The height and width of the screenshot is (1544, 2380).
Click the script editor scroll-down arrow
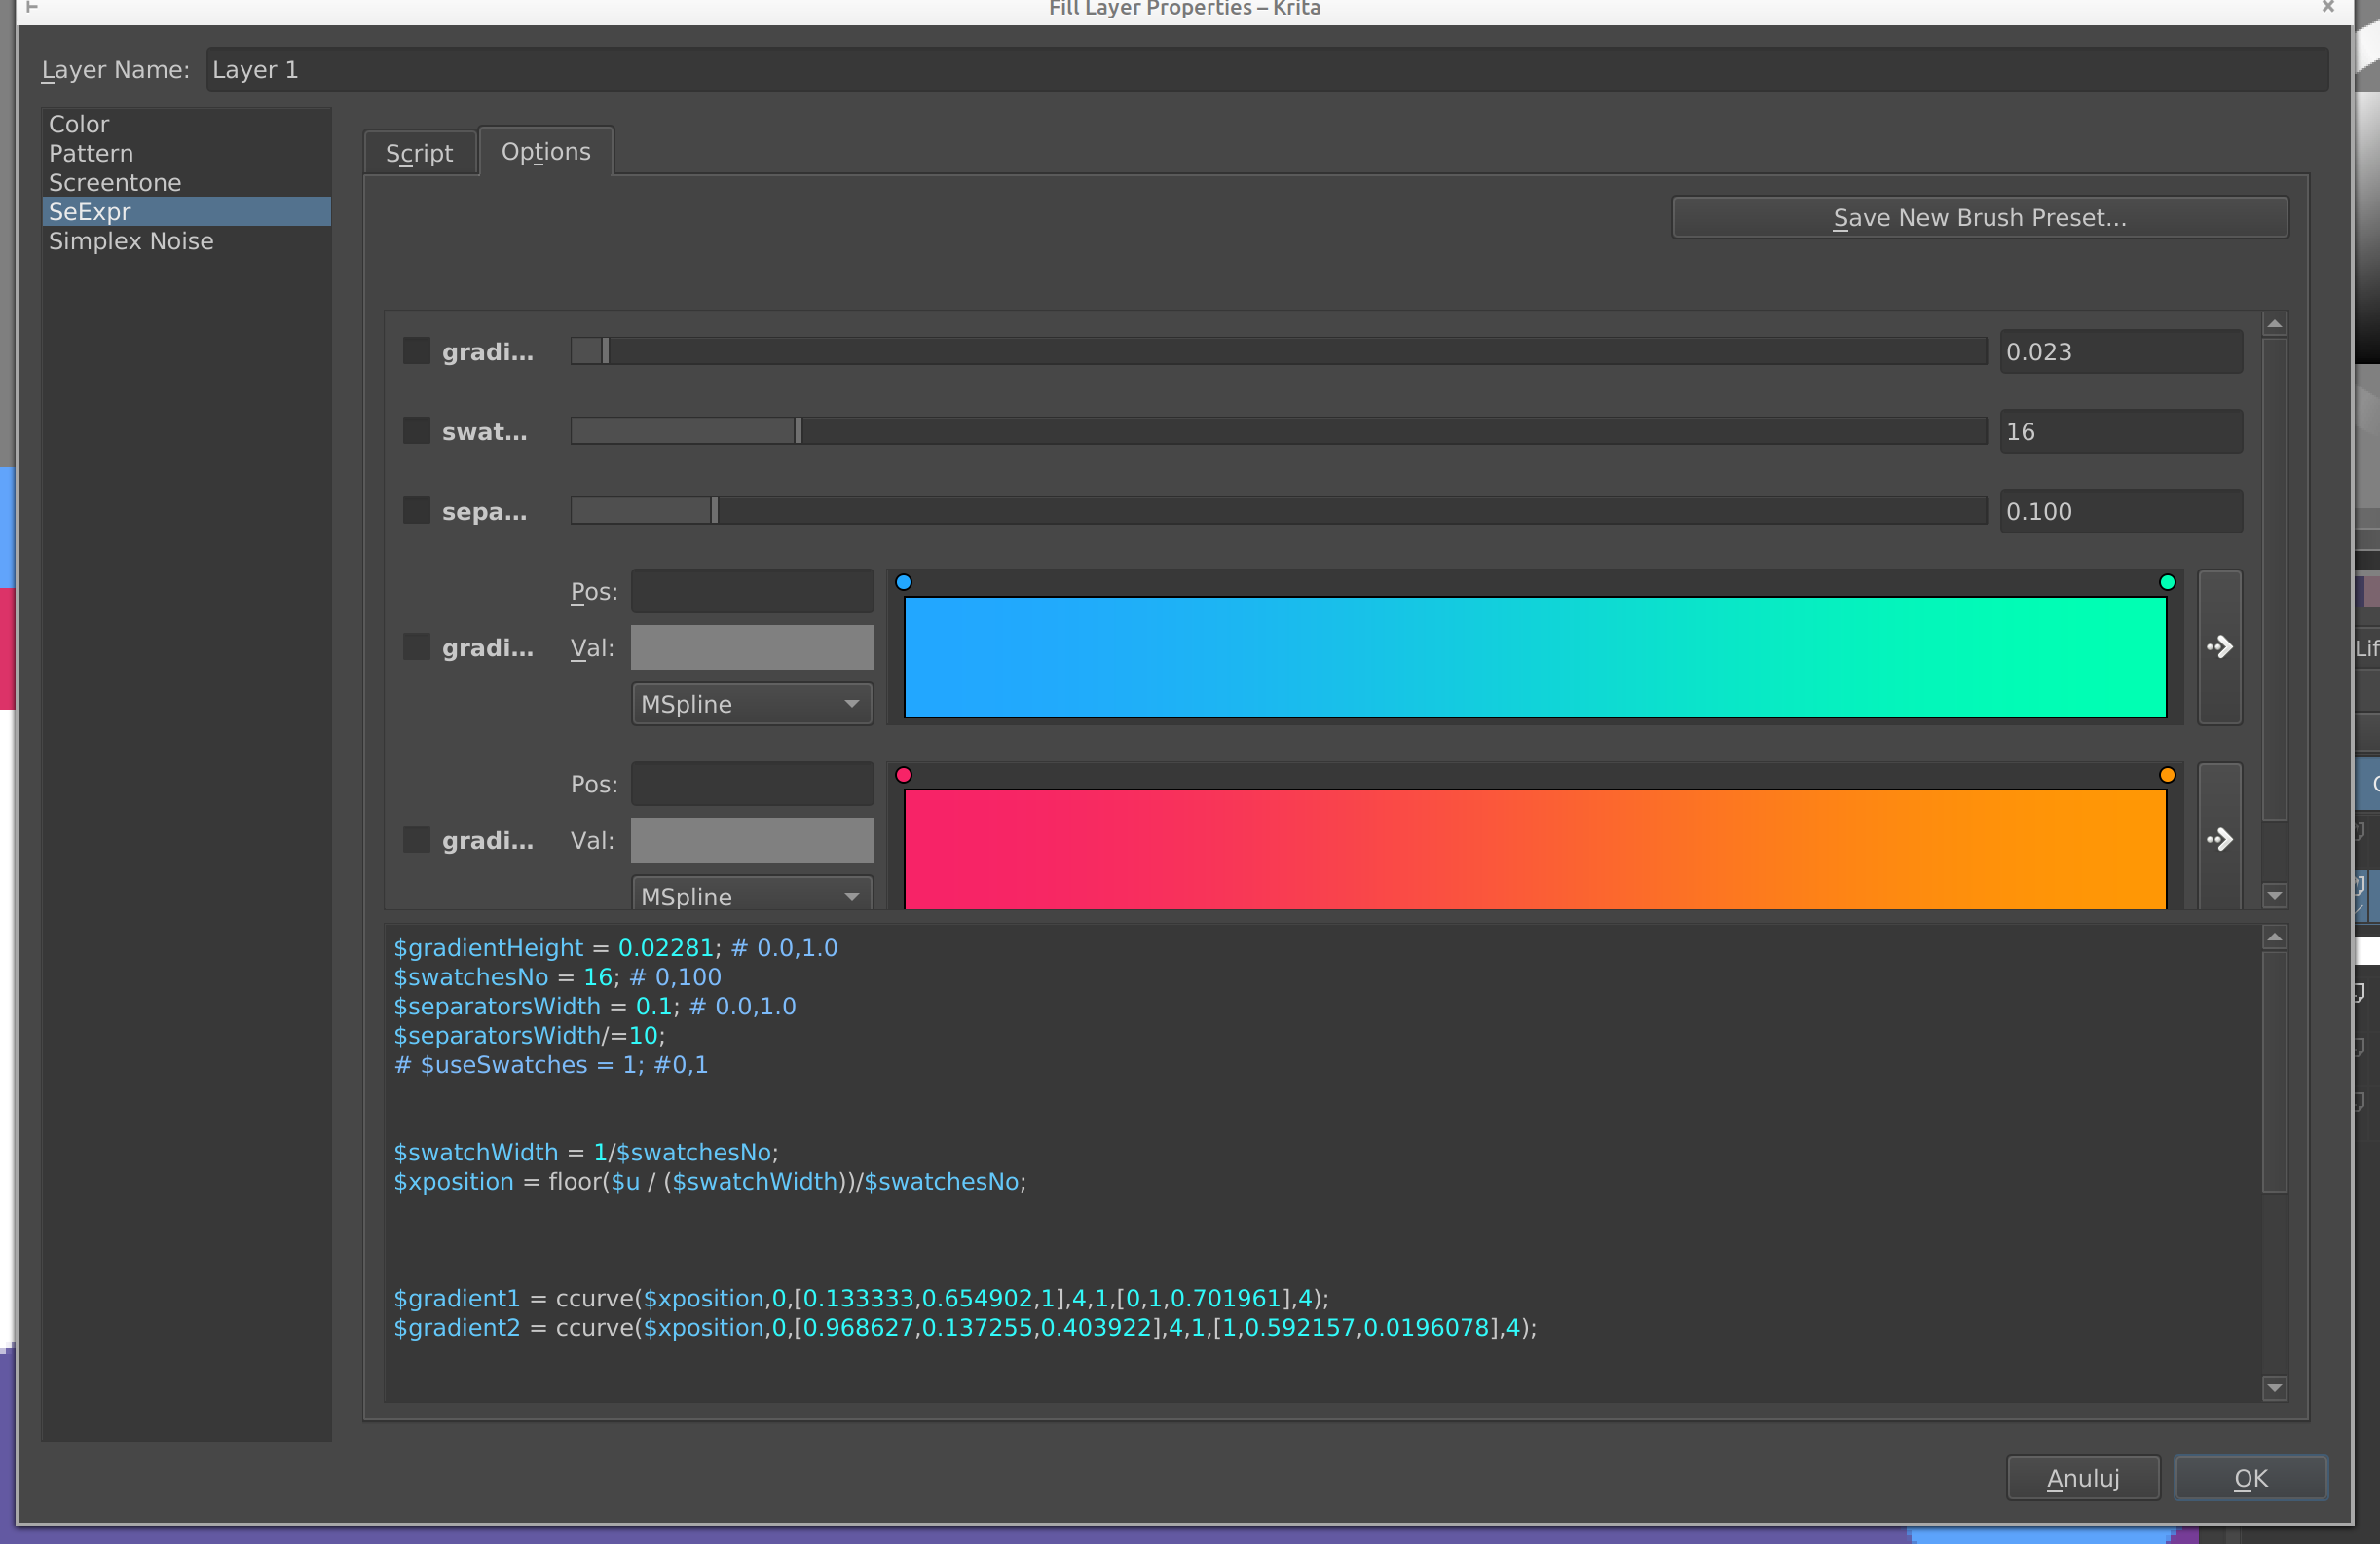click(x=2274, y=1387)
